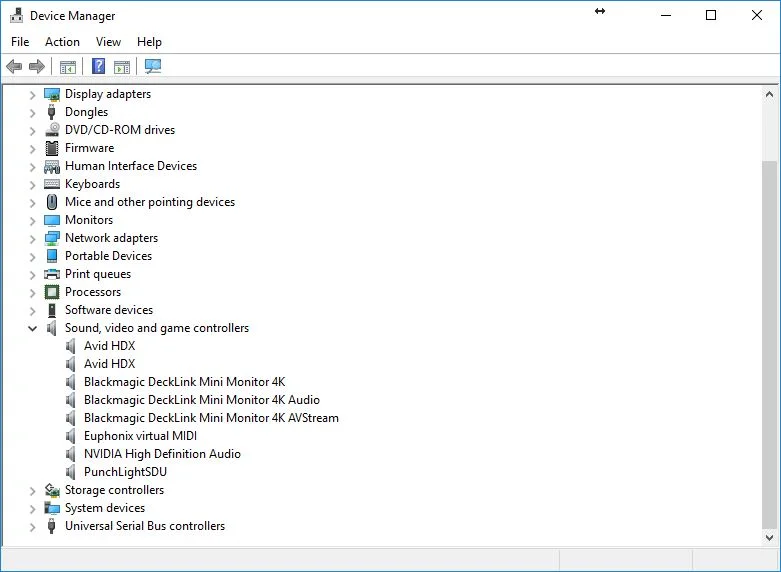Image resolution: width=781 pixels, height=572 pixels.
Task: Collapse Sound, video and game controllers
Action: point(32,328)
